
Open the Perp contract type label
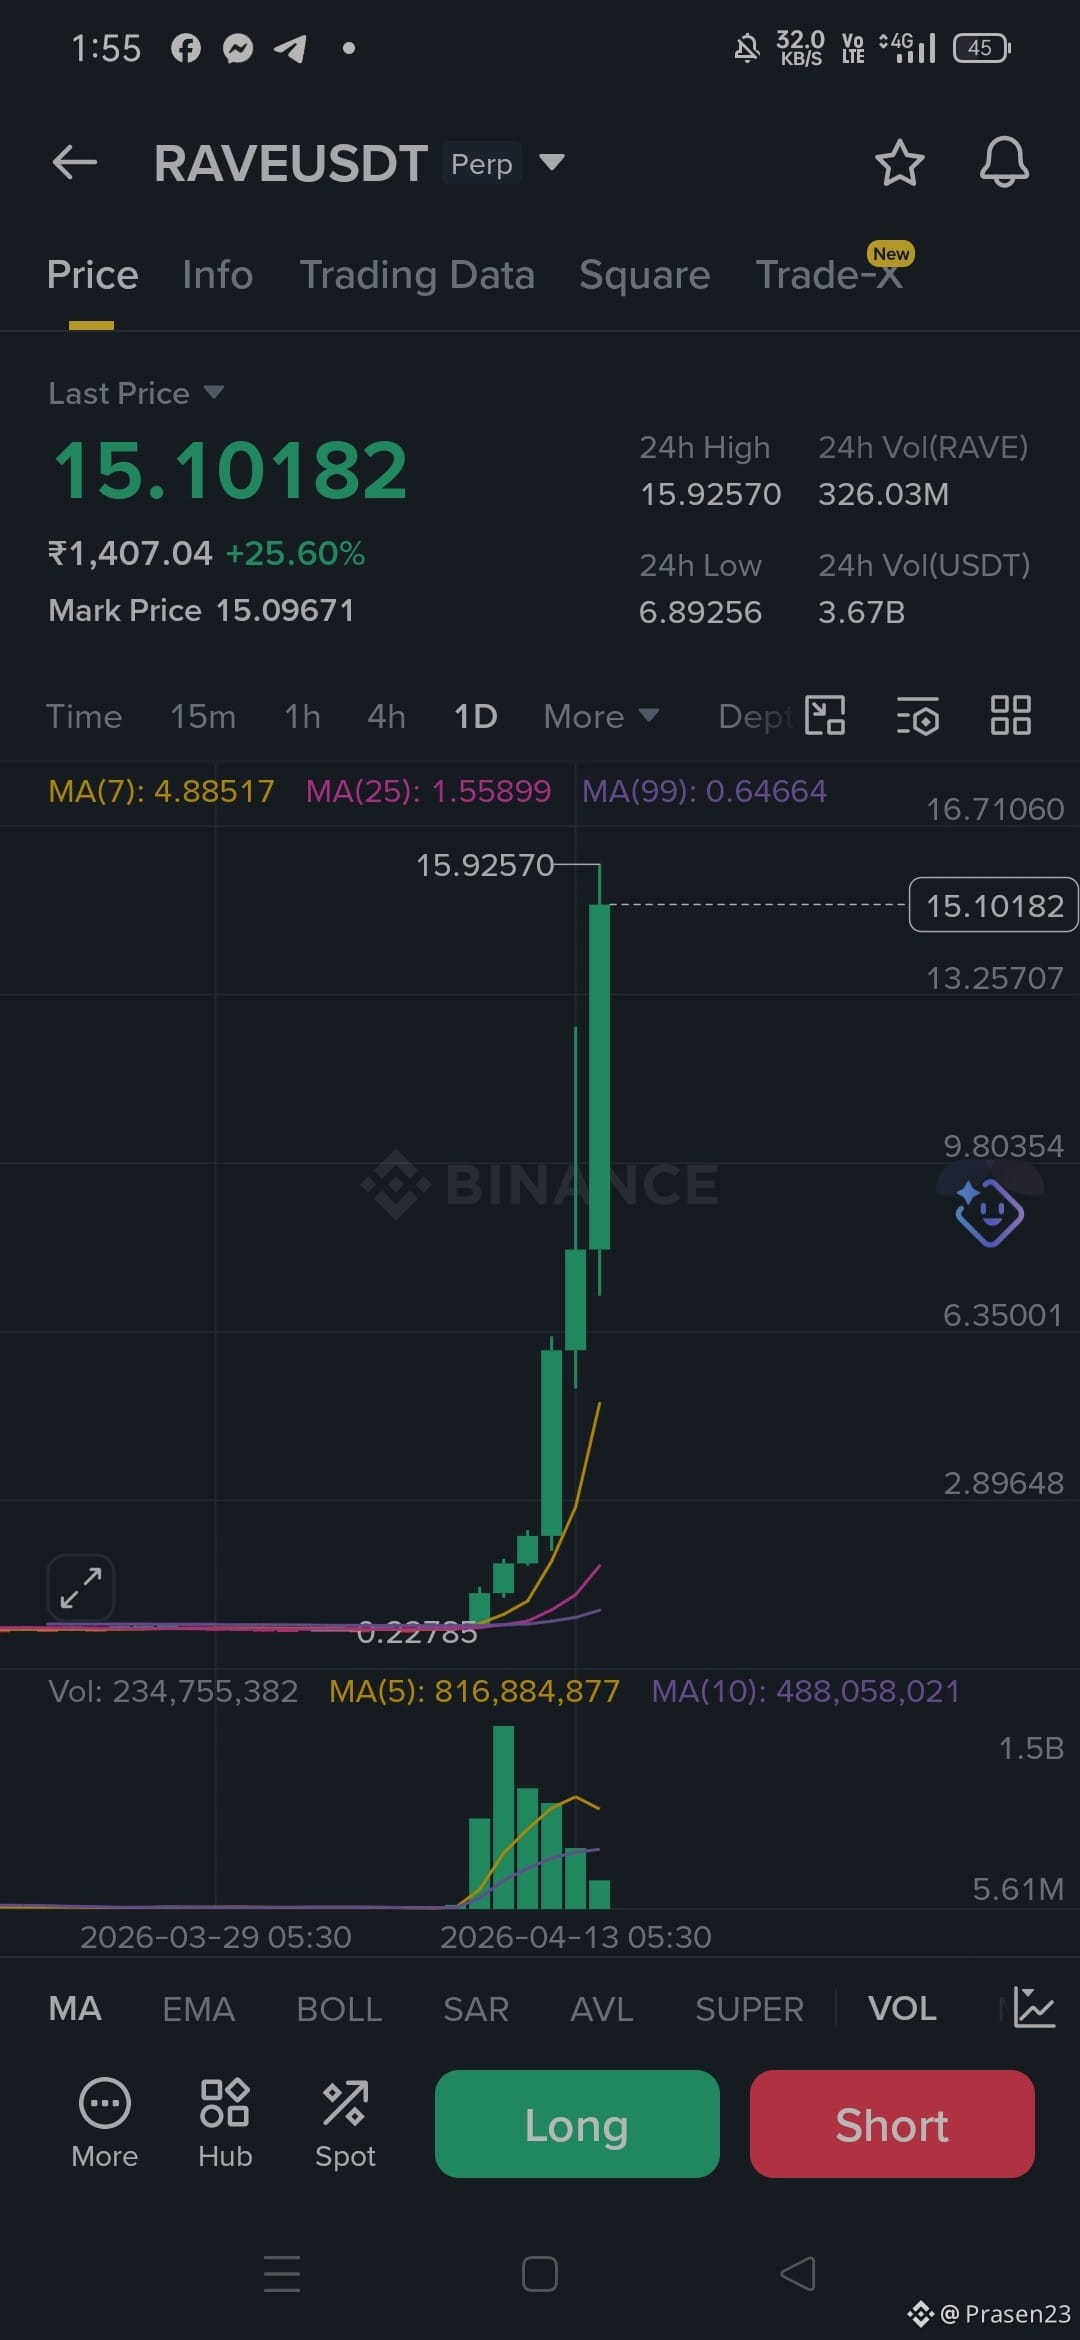point(482,163)
